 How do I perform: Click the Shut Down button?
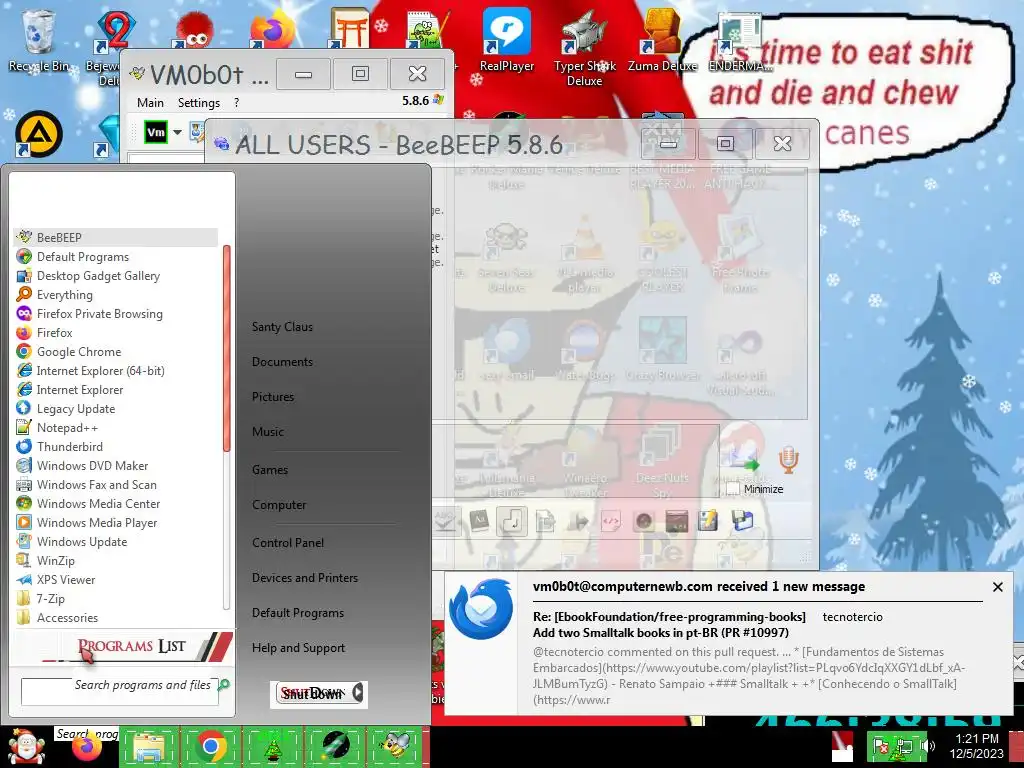[312, 694]
